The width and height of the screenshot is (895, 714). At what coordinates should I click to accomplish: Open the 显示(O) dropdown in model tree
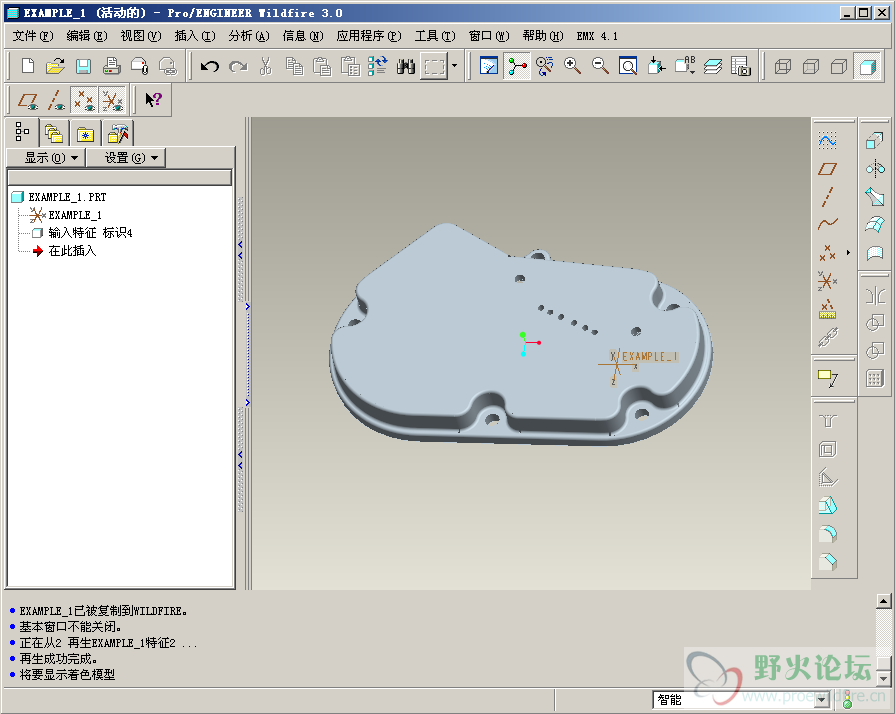[46, 158]
